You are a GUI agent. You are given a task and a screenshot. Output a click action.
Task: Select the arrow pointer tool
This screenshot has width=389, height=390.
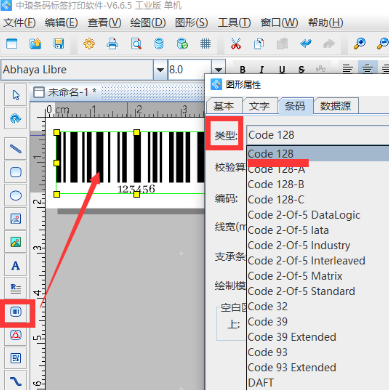[16, 95]
